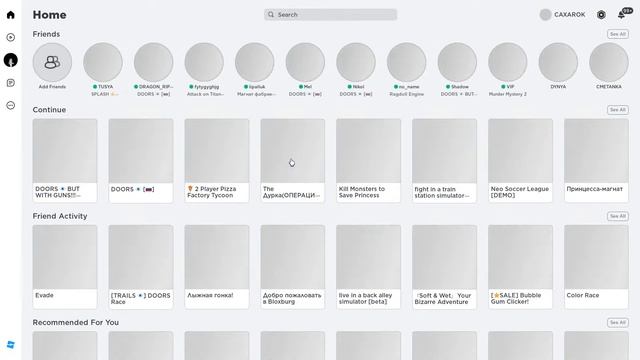Open friend CMETANKA avatar
640x360 pixels.
pyautogui.click(x=609, y=62)
